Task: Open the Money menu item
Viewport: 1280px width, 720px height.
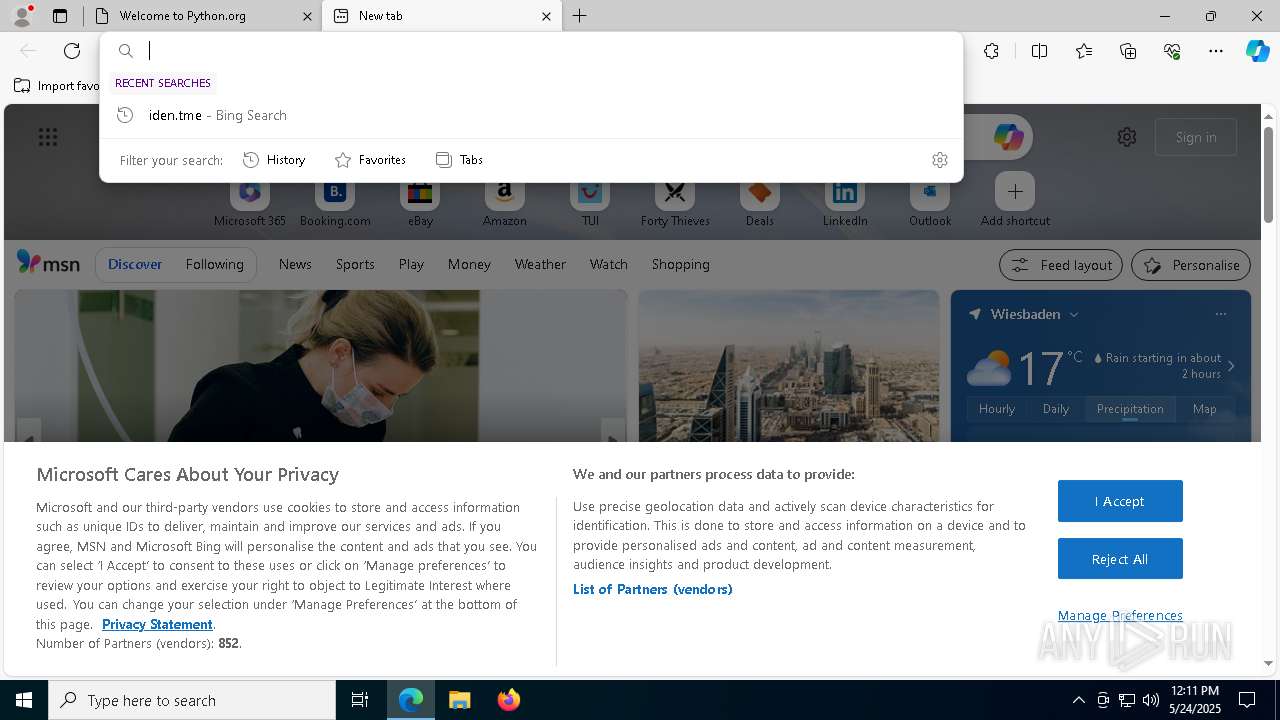Action: (x=469, y=264)
